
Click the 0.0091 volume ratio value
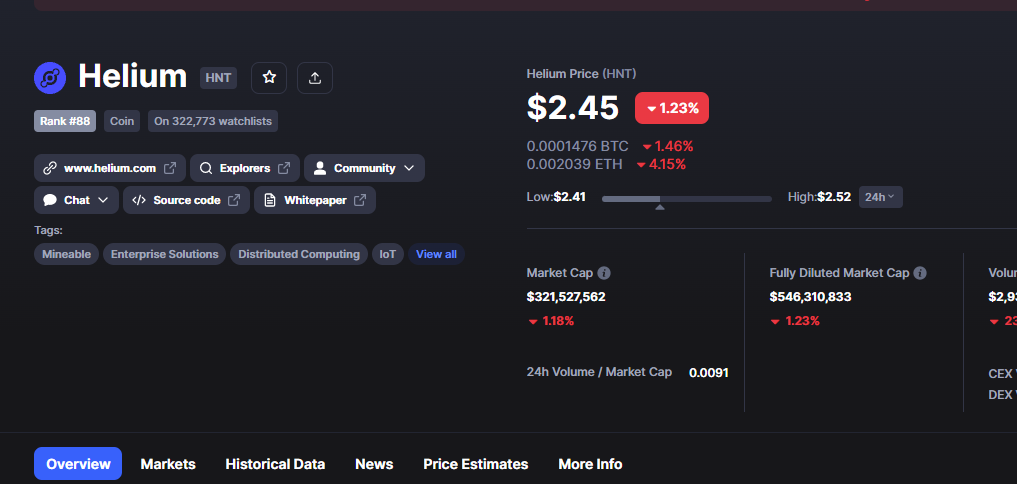coord(709,373)
